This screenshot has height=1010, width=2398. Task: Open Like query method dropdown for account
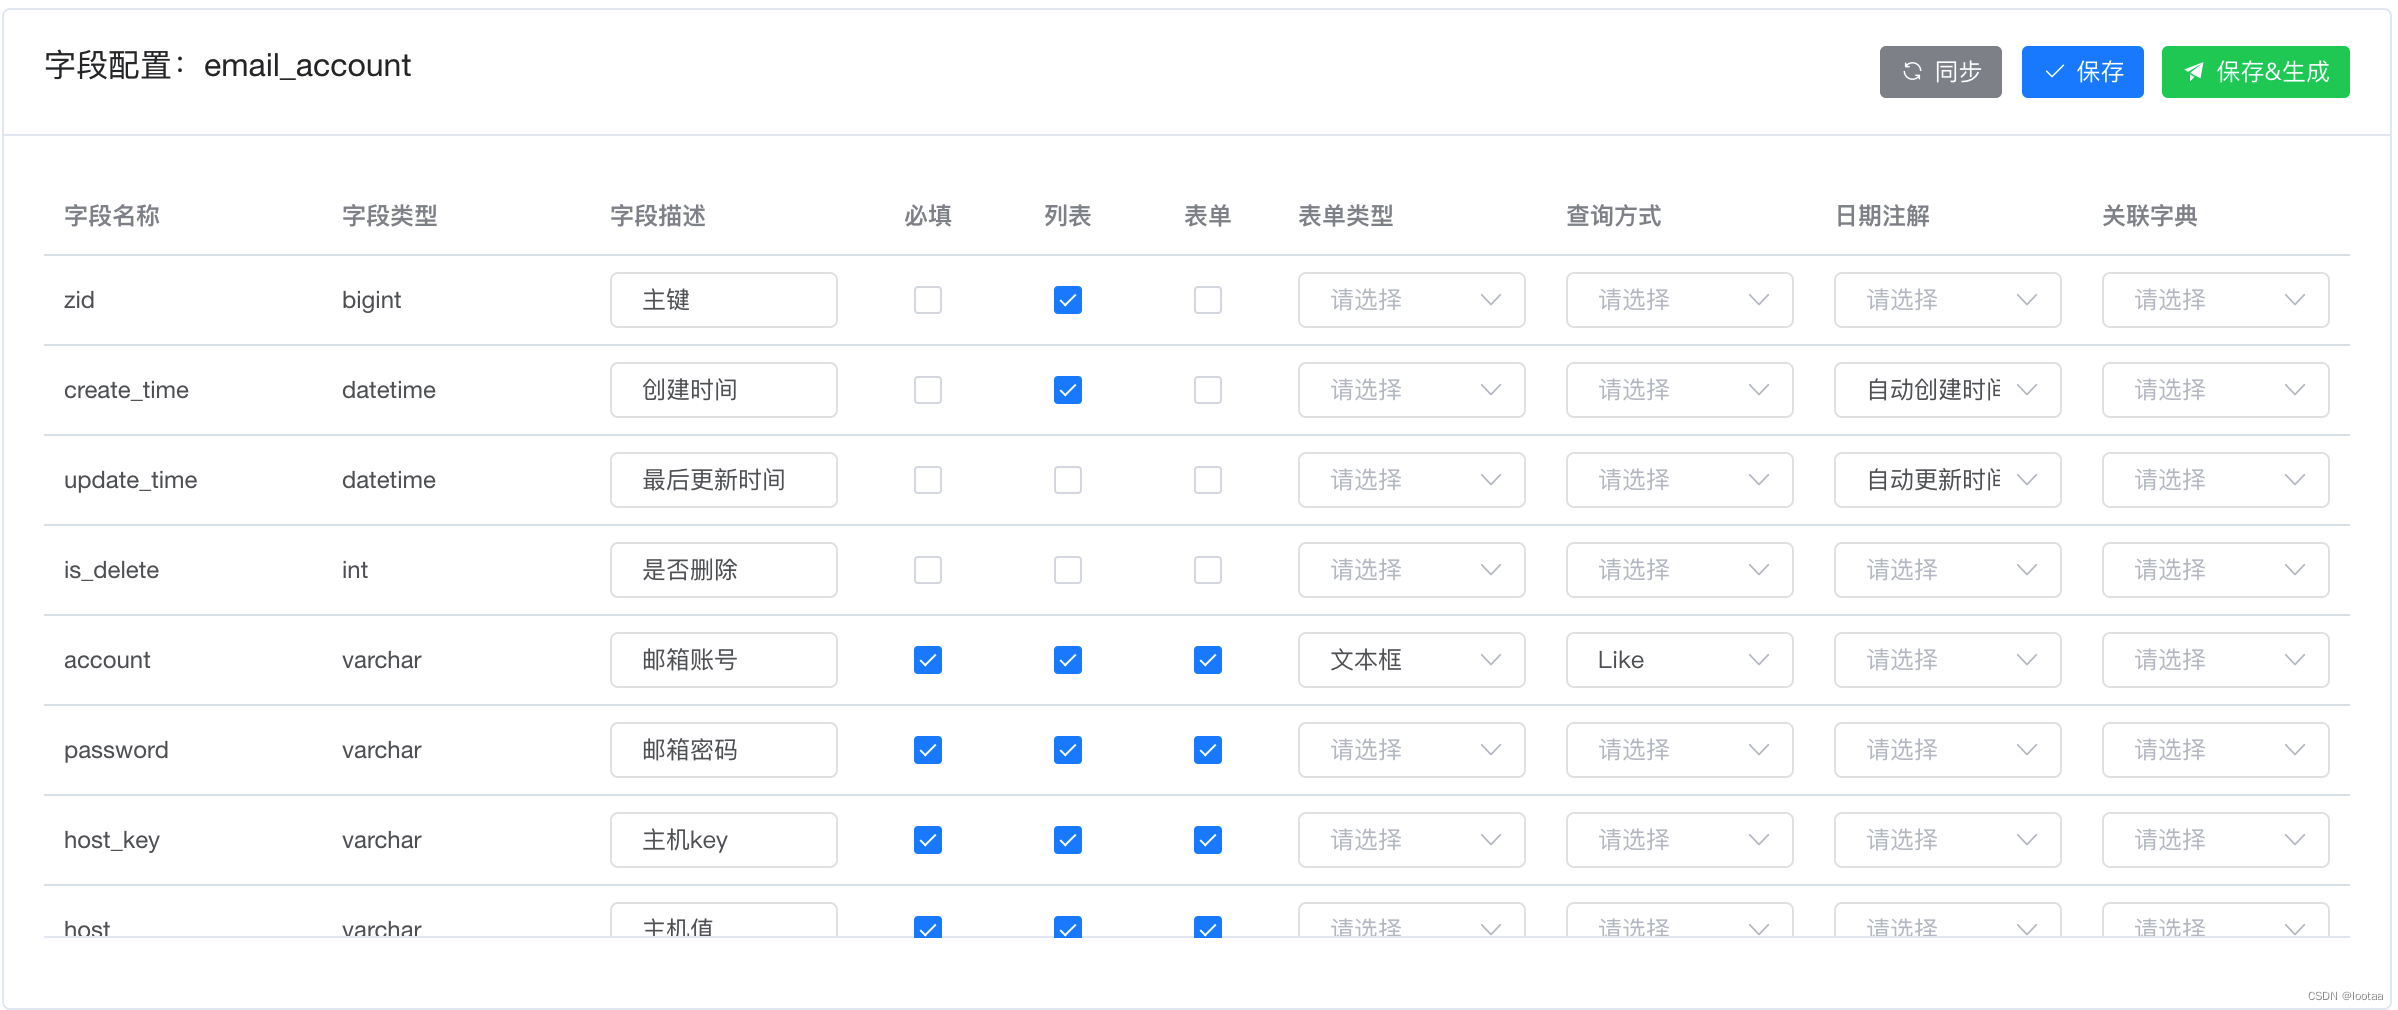click(x=1679, y=660)
